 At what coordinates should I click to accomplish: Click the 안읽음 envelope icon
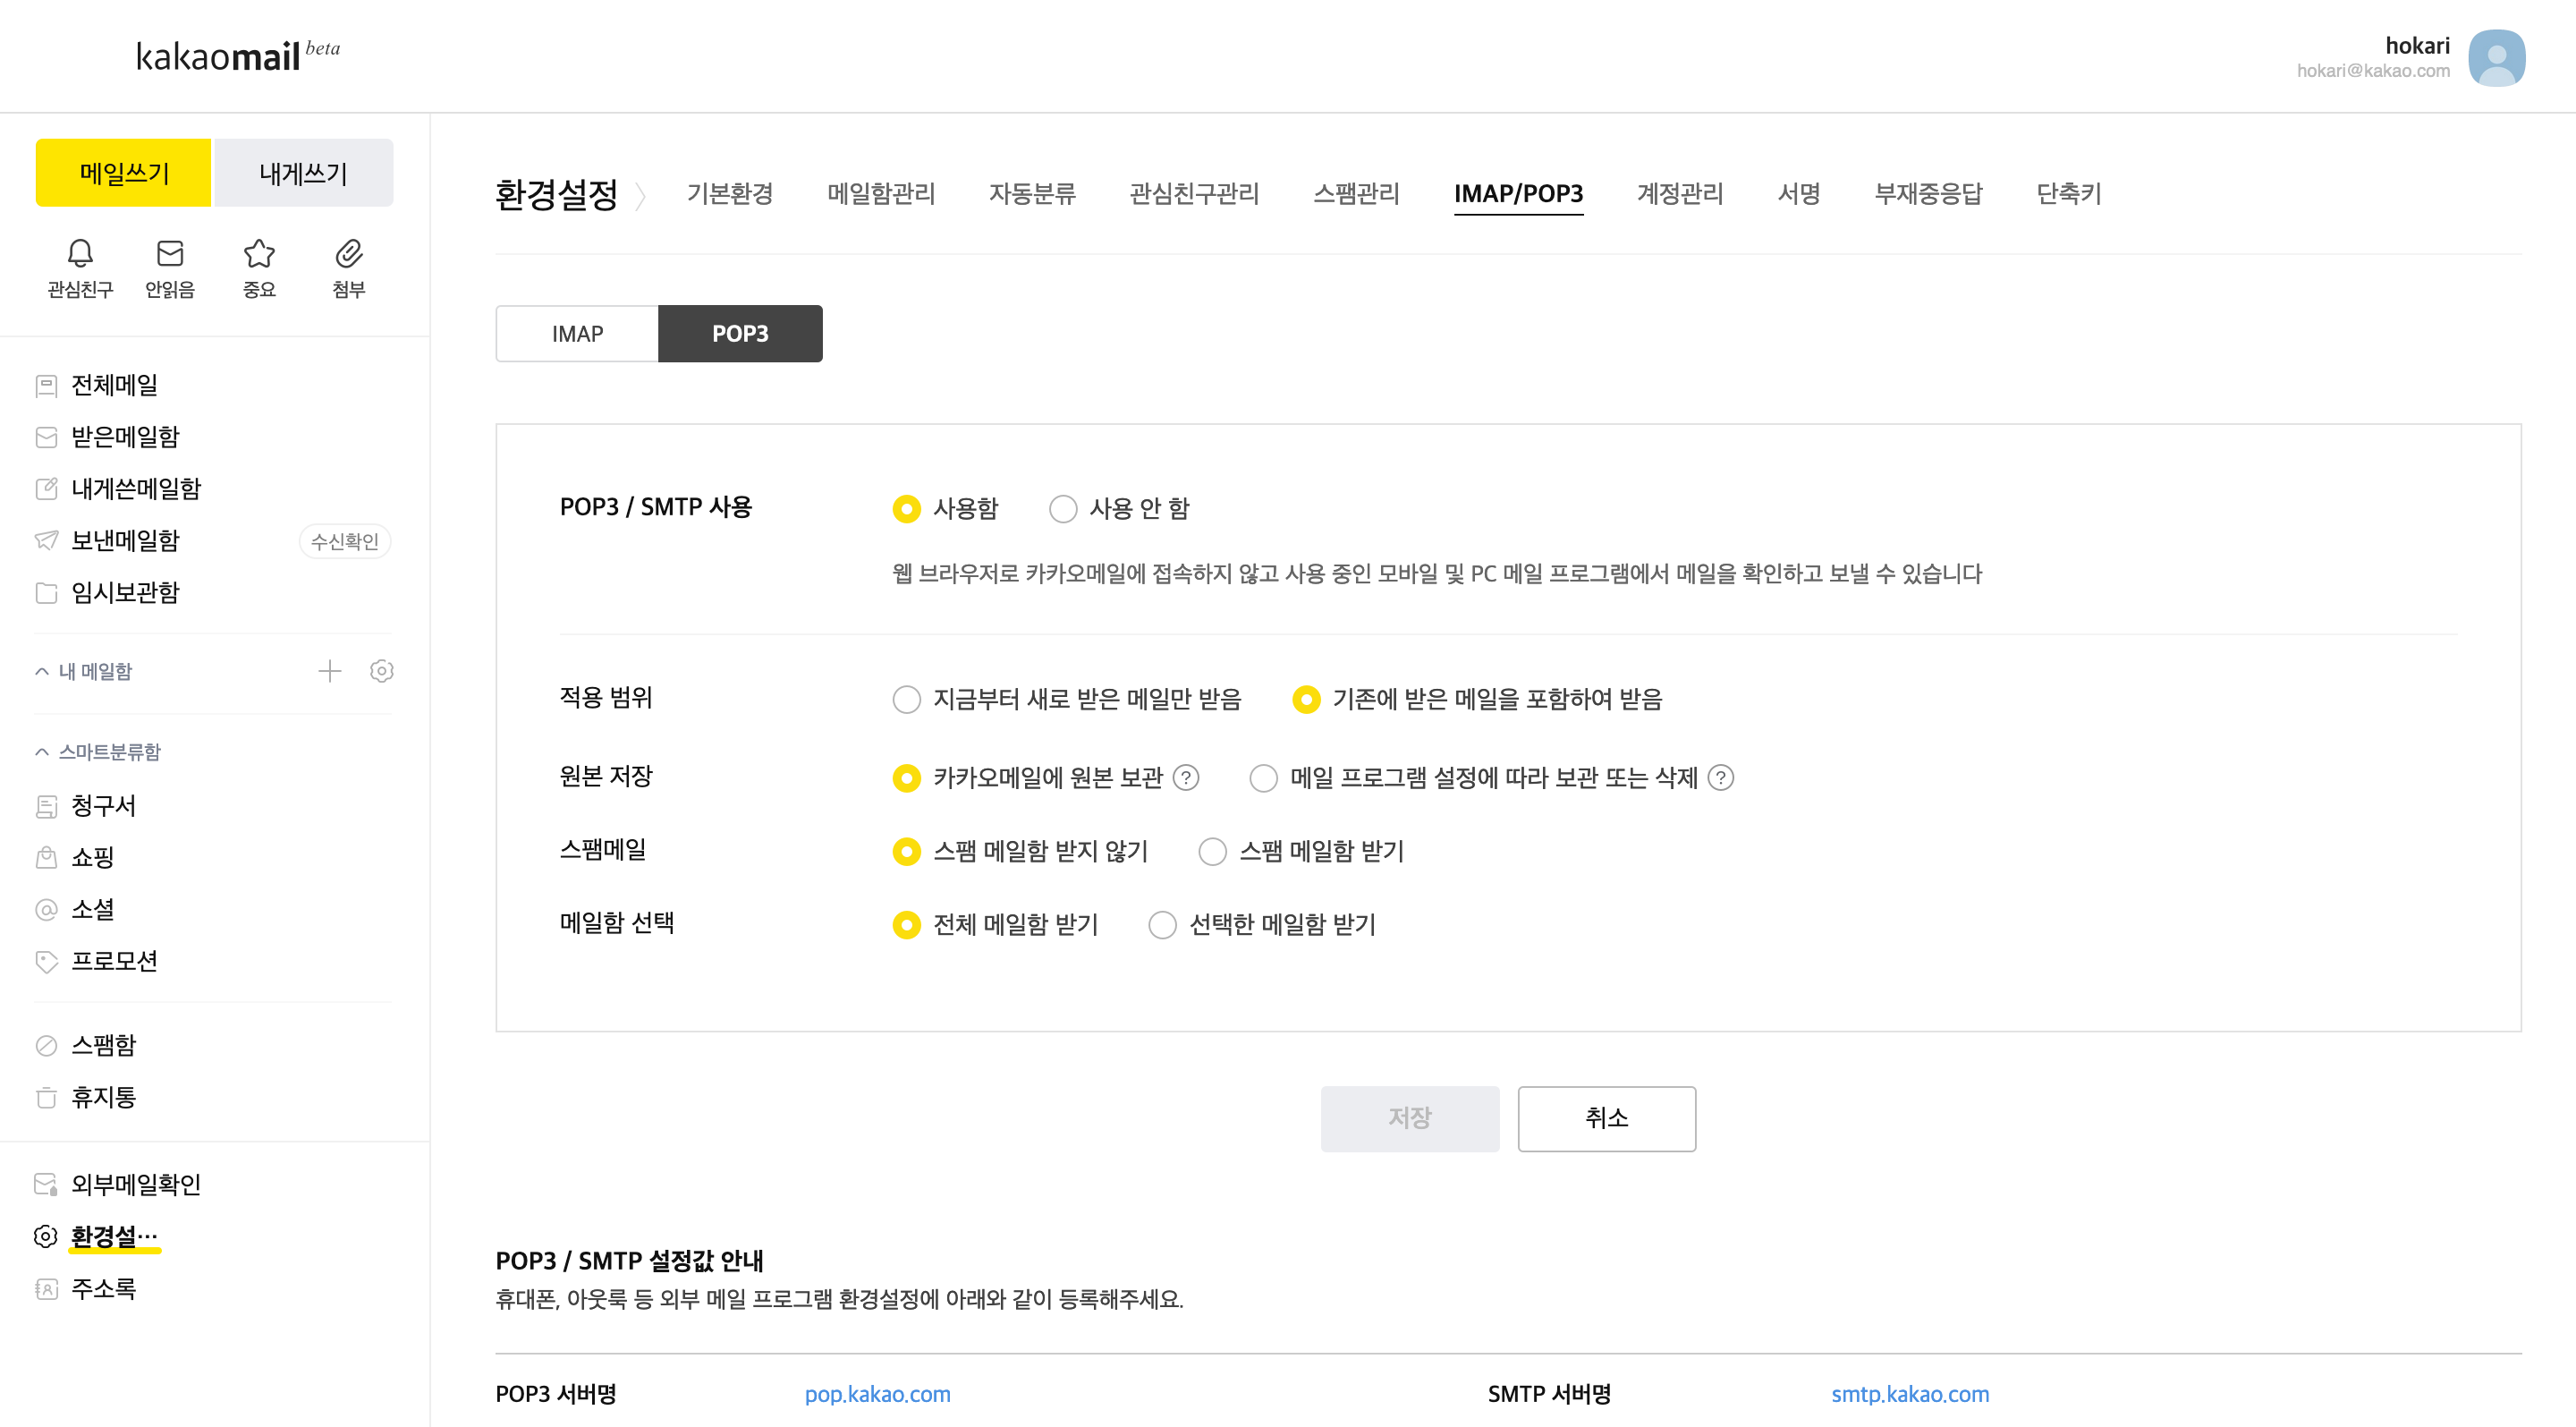pyautogui.click(x=170, y=254)
